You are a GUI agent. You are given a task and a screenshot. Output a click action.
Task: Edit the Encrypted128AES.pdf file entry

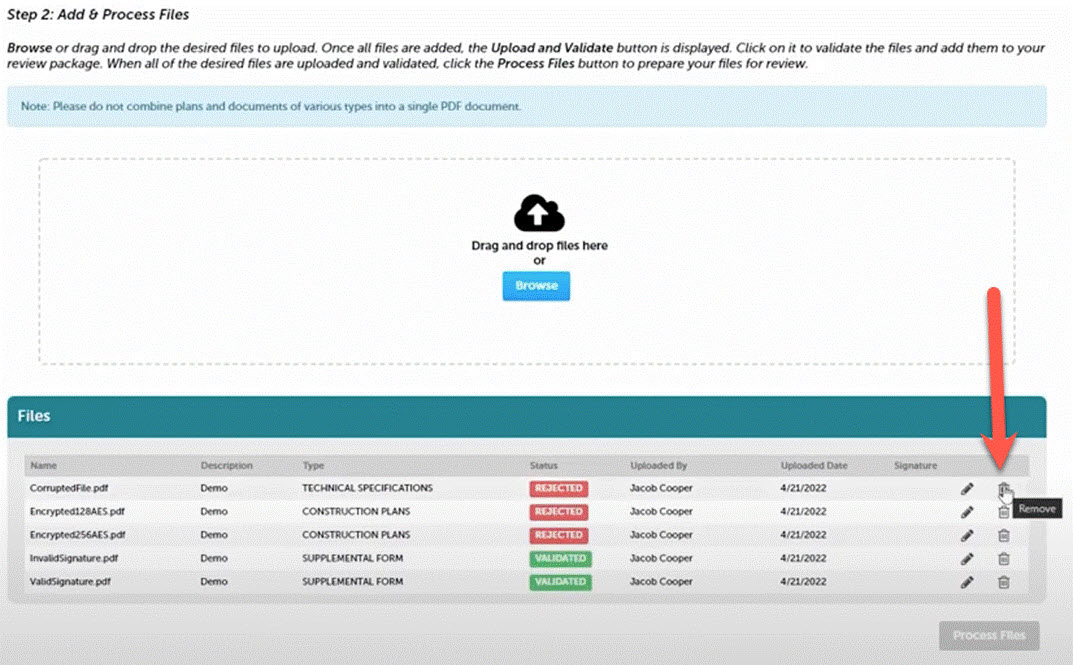tap(967, 512)
